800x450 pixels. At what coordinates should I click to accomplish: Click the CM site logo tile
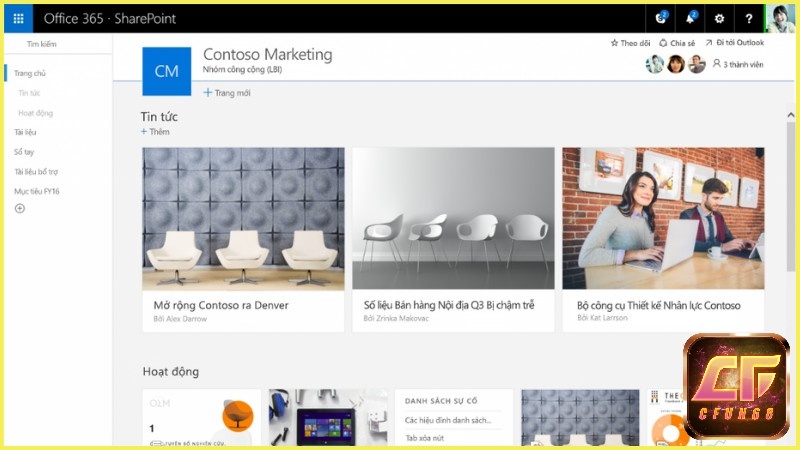pos(167,71)
